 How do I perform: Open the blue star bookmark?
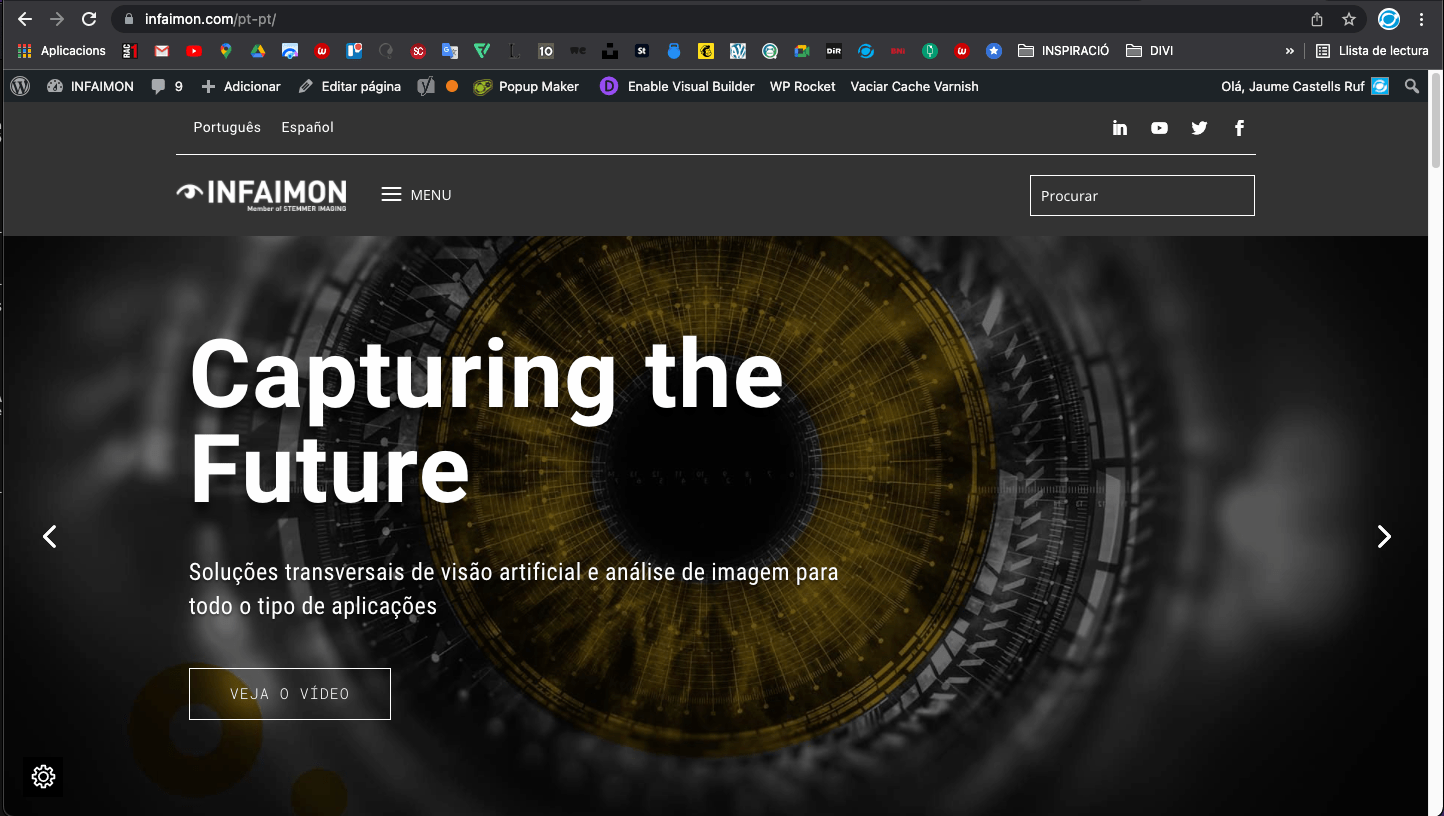tap(993, 50)
